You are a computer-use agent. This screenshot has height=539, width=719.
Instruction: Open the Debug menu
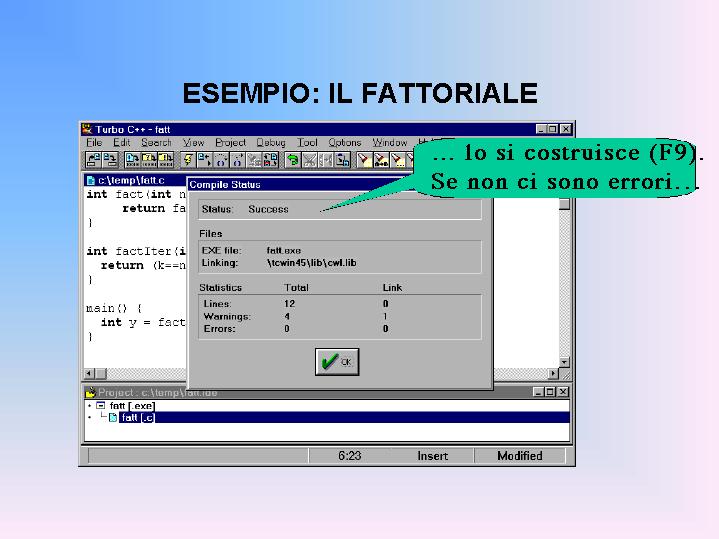tap(270, 143)
